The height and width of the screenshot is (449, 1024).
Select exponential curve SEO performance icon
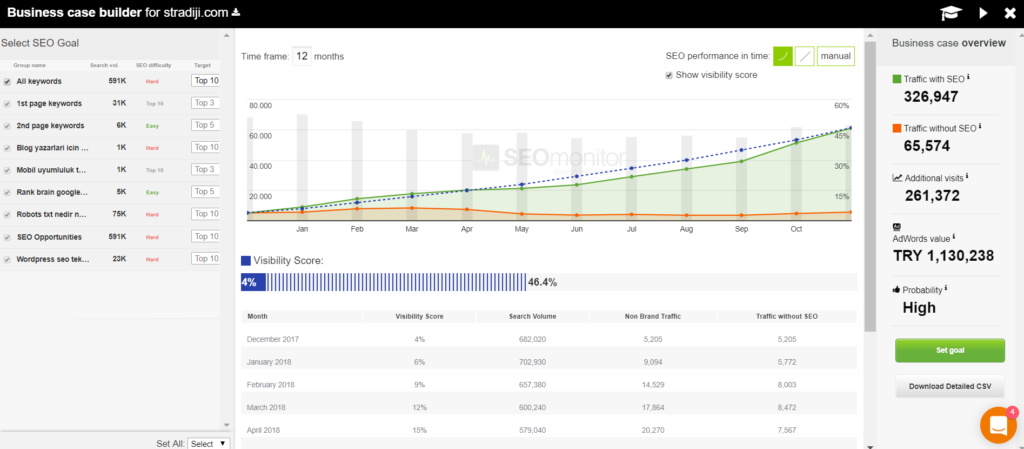pos(783,56)
